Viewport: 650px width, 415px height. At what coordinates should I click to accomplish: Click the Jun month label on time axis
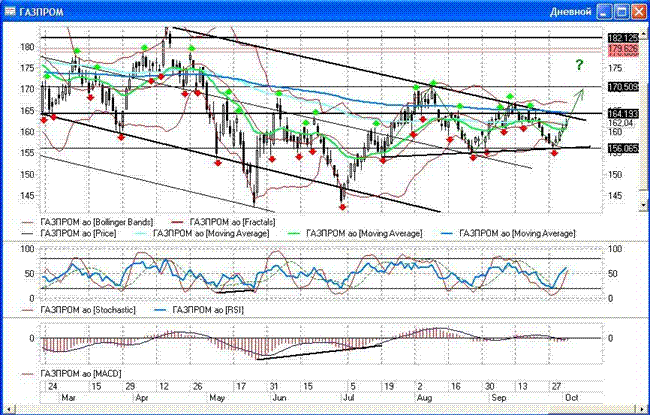click(x=280, y=398)
